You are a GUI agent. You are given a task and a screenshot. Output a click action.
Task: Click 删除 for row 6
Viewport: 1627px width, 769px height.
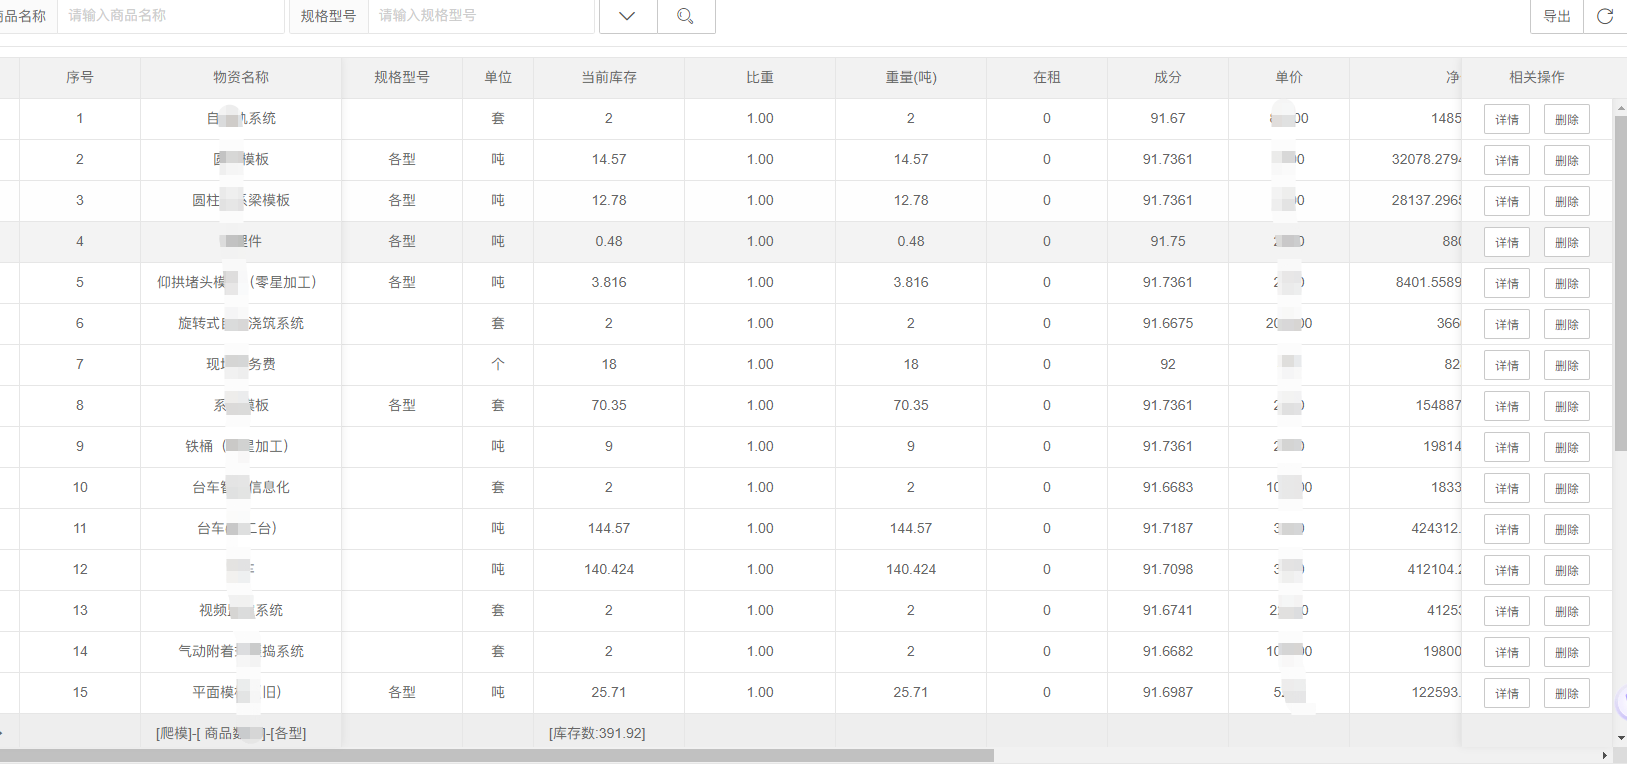1566,325
